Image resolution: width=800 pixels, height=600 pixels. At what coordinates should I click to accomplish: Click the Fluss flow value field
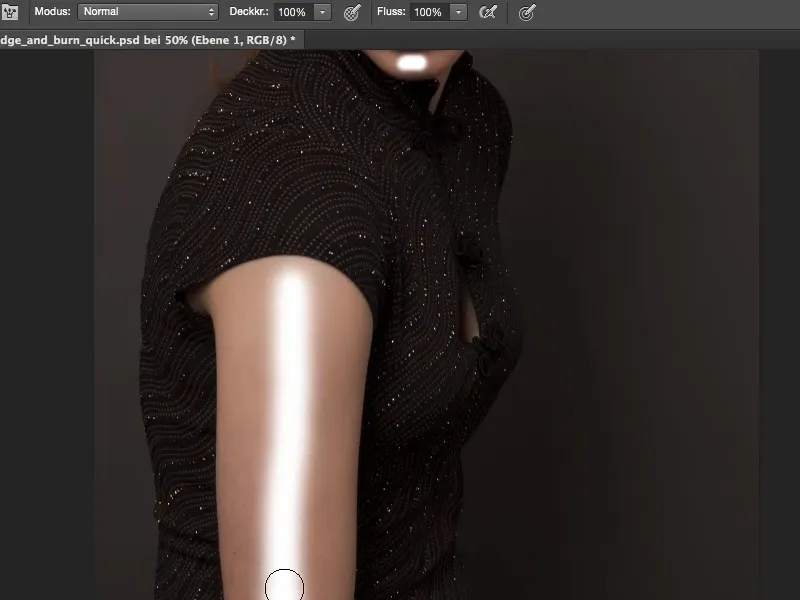pos(429,12)
